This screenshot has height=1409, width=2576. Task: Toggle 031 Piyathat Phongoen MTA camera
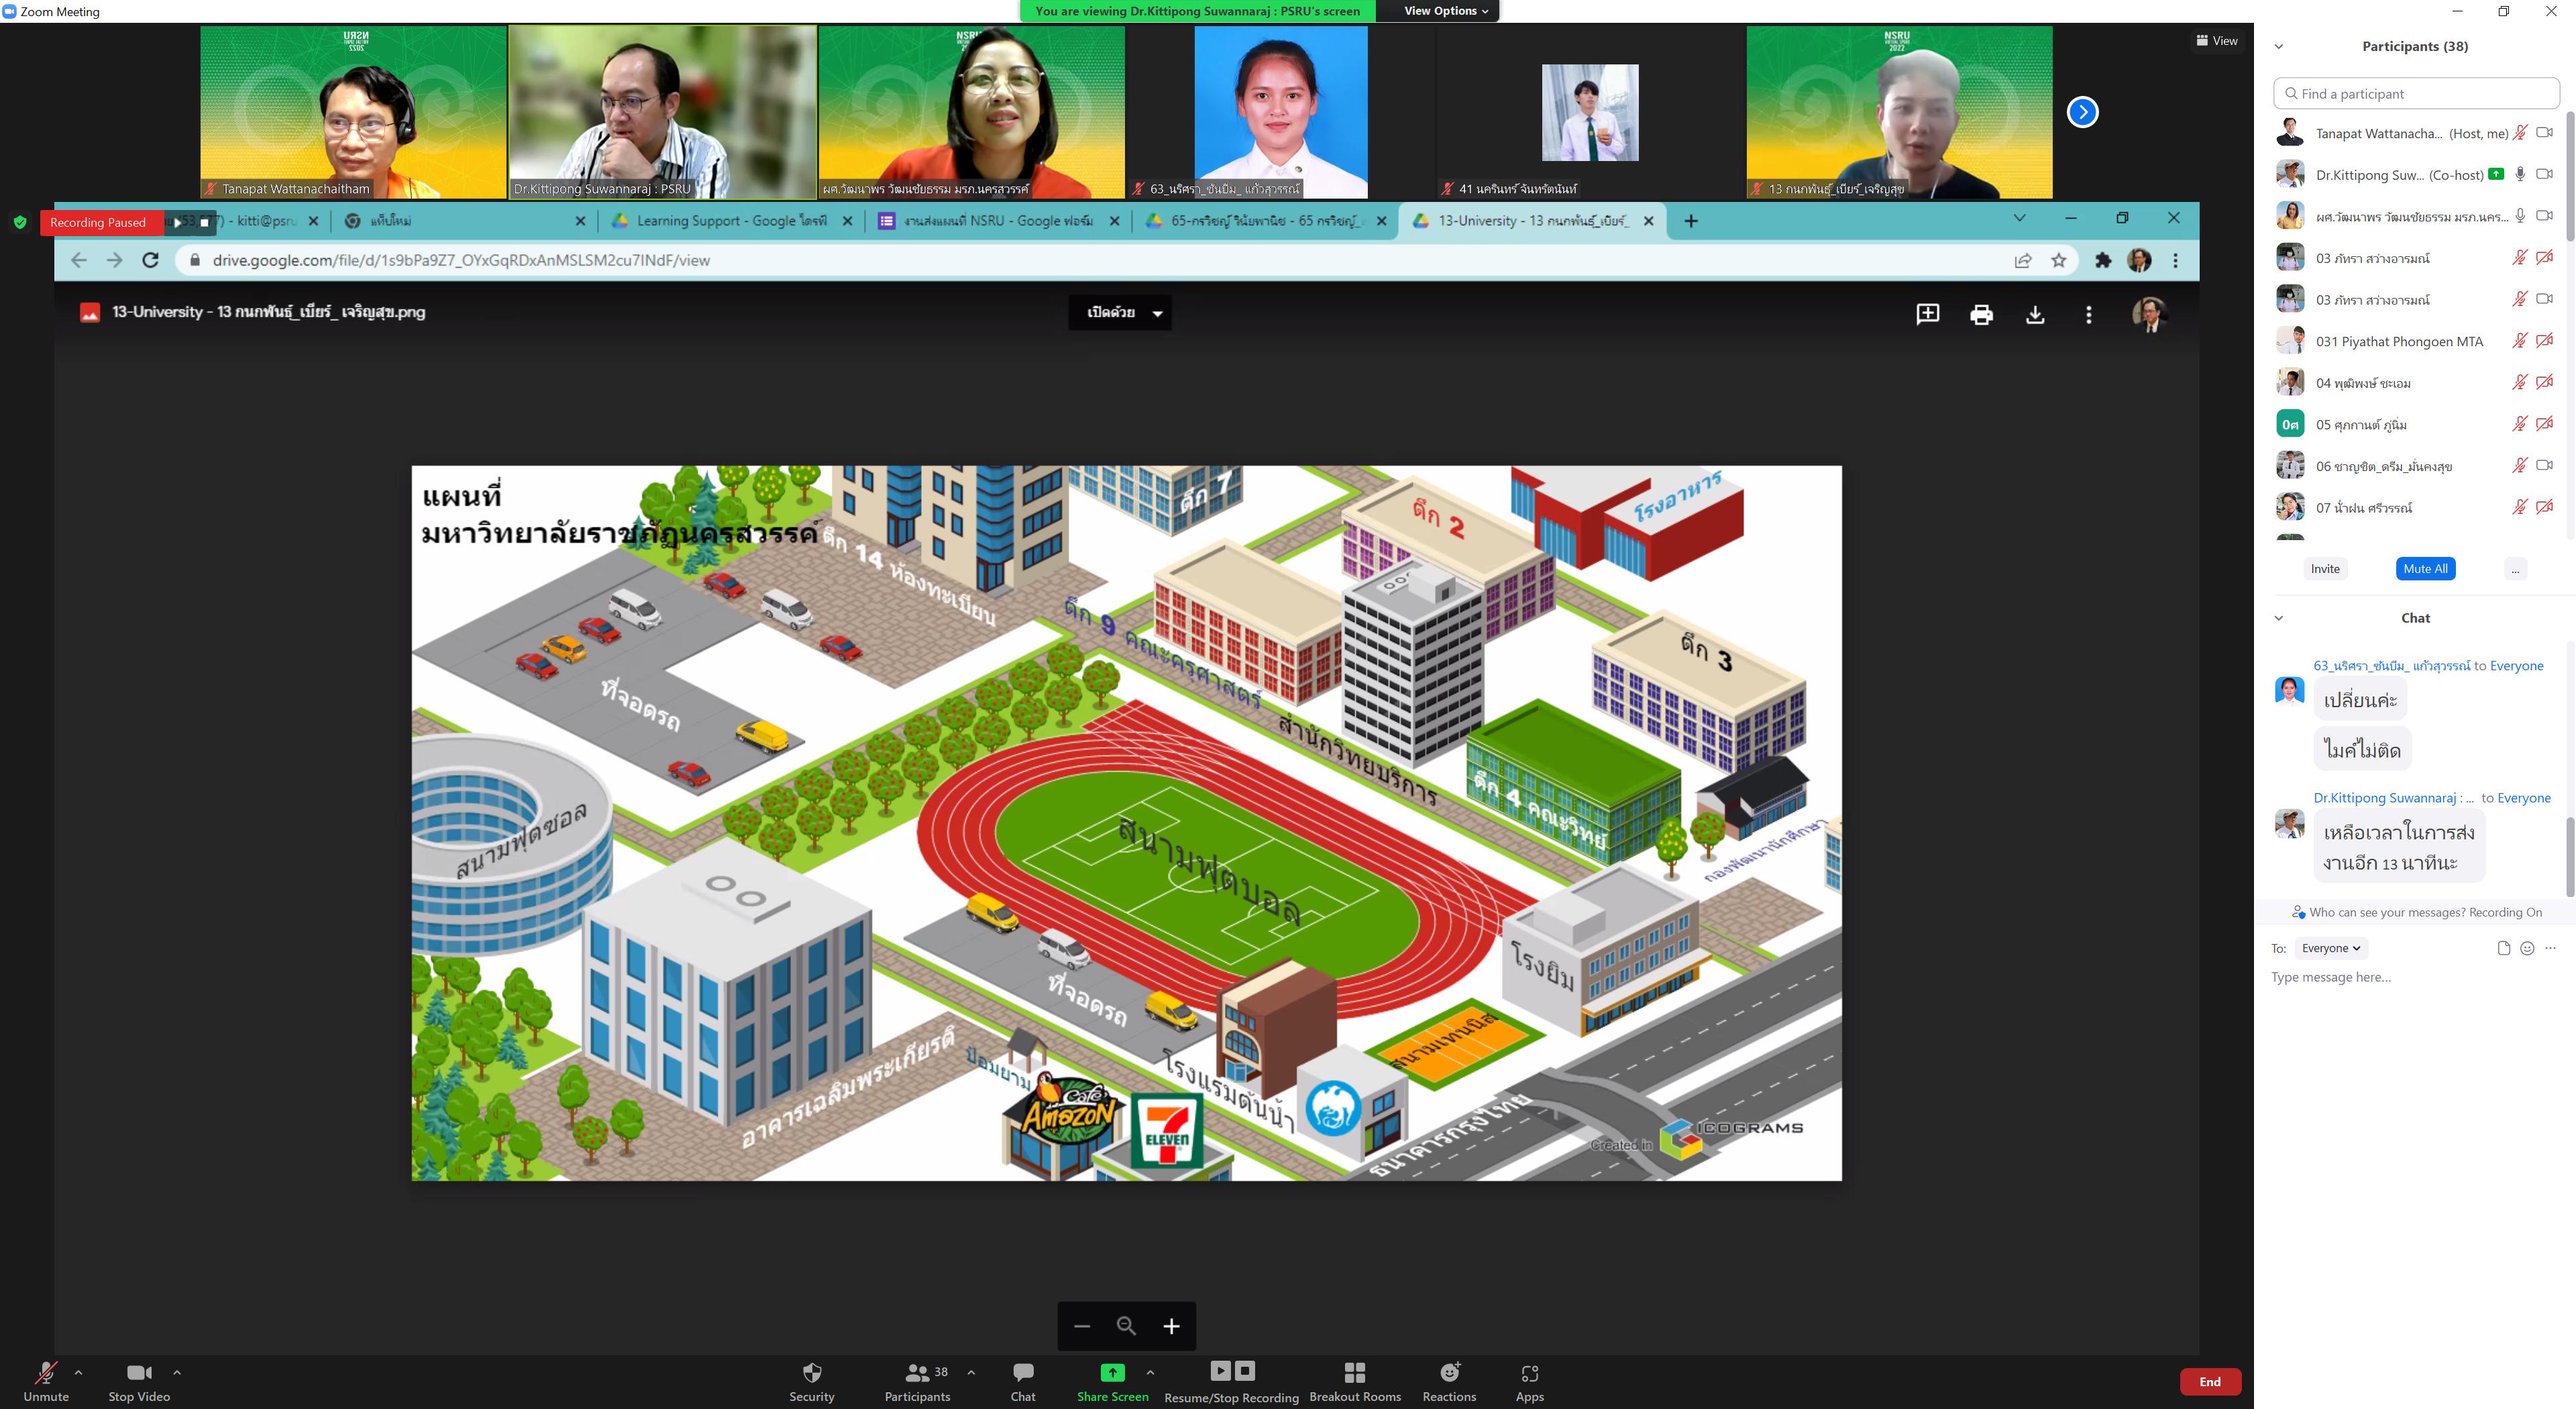pyautogui.click(x=2545, y=341)
